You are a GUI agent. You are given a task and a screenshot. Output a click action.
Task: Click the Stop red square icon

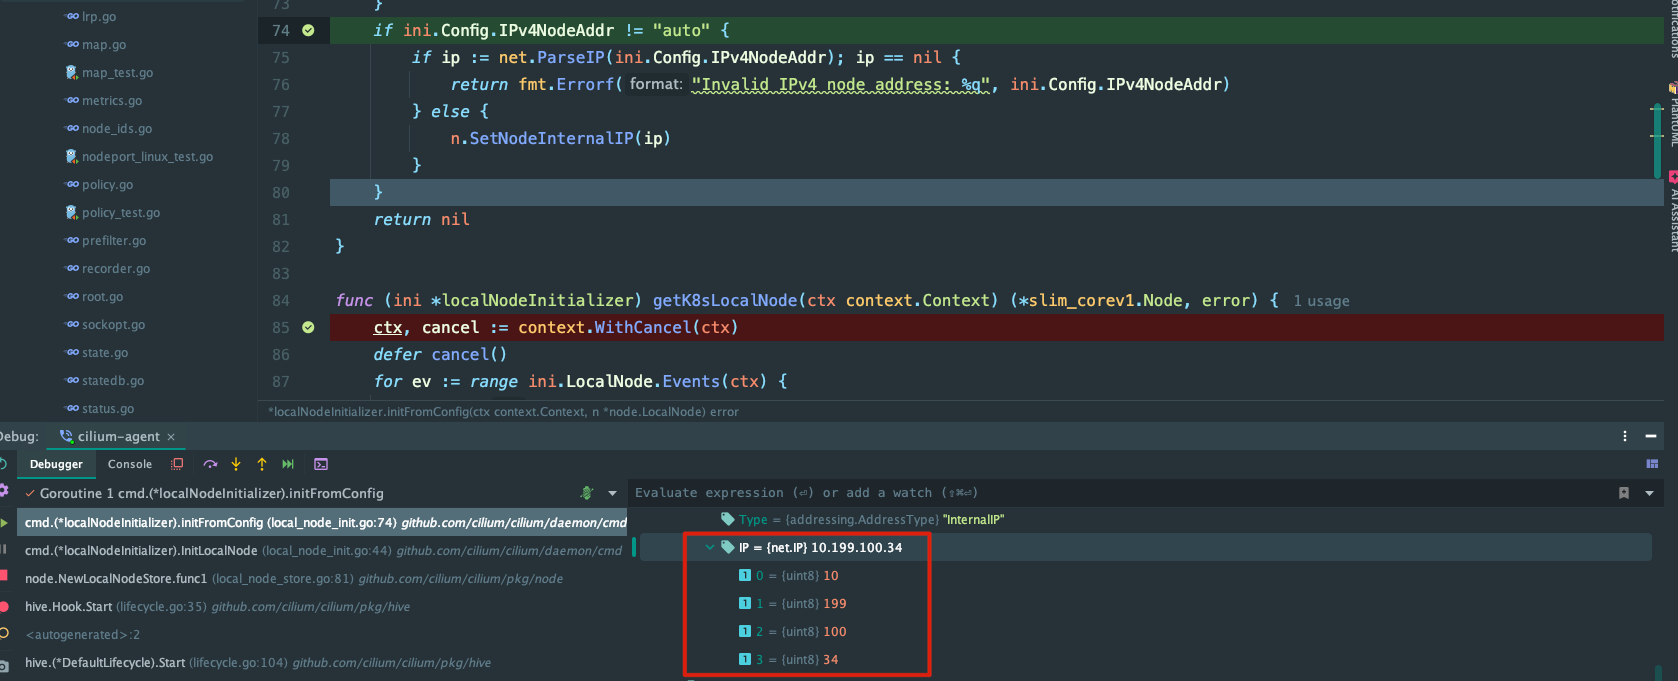[3, 575]
